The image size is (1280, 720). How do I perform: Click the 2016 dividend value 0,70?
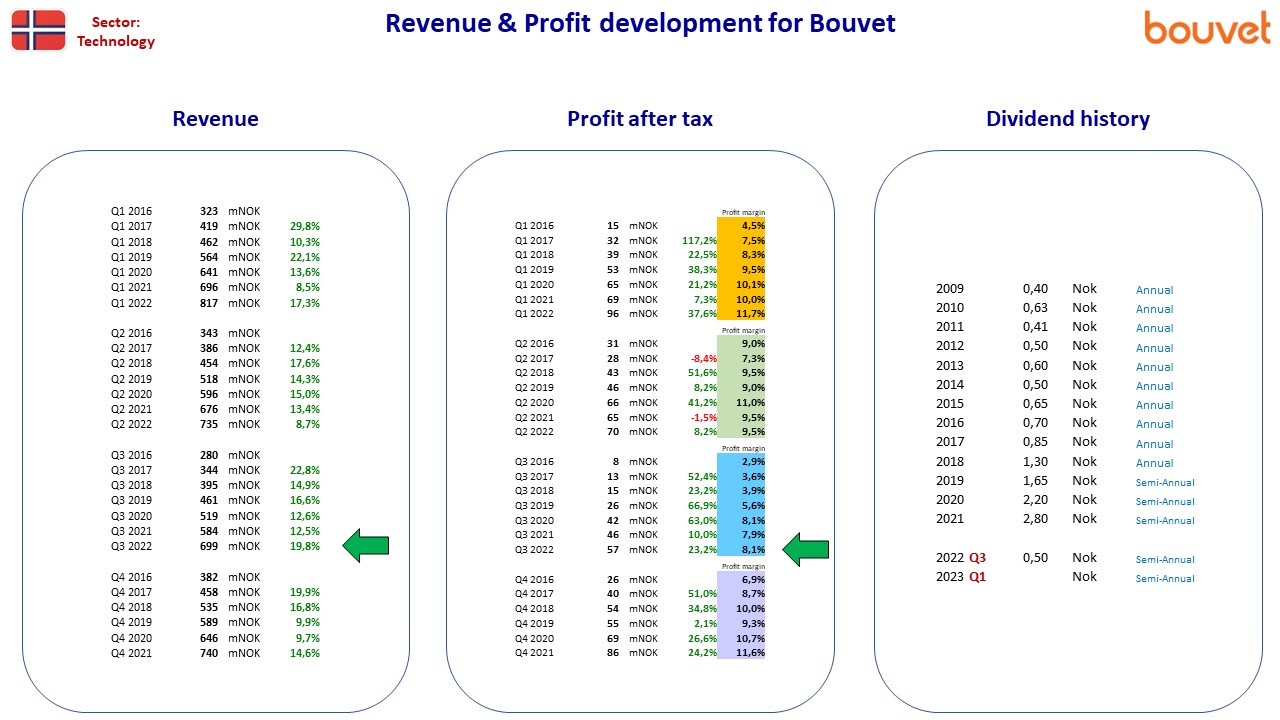[1035, 423]
